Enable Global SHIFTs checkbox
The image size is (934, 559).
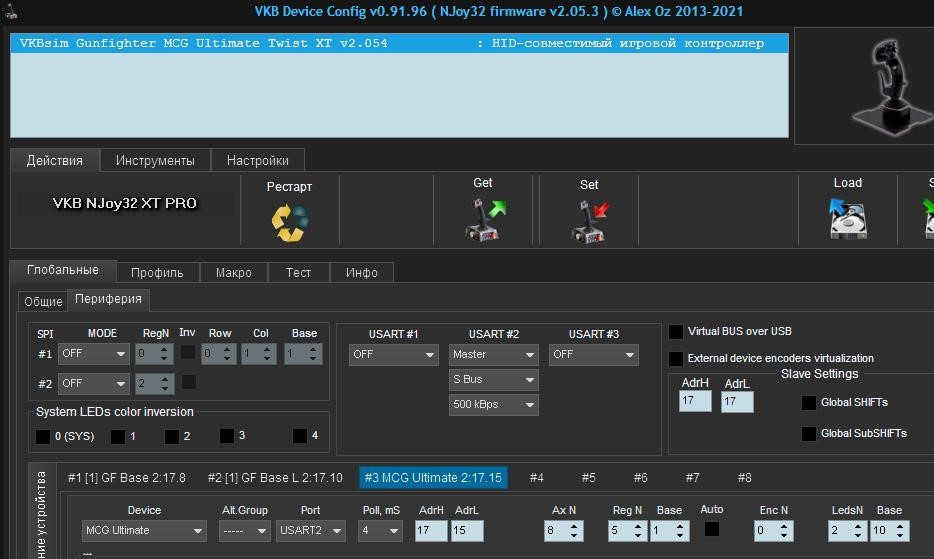809,403
